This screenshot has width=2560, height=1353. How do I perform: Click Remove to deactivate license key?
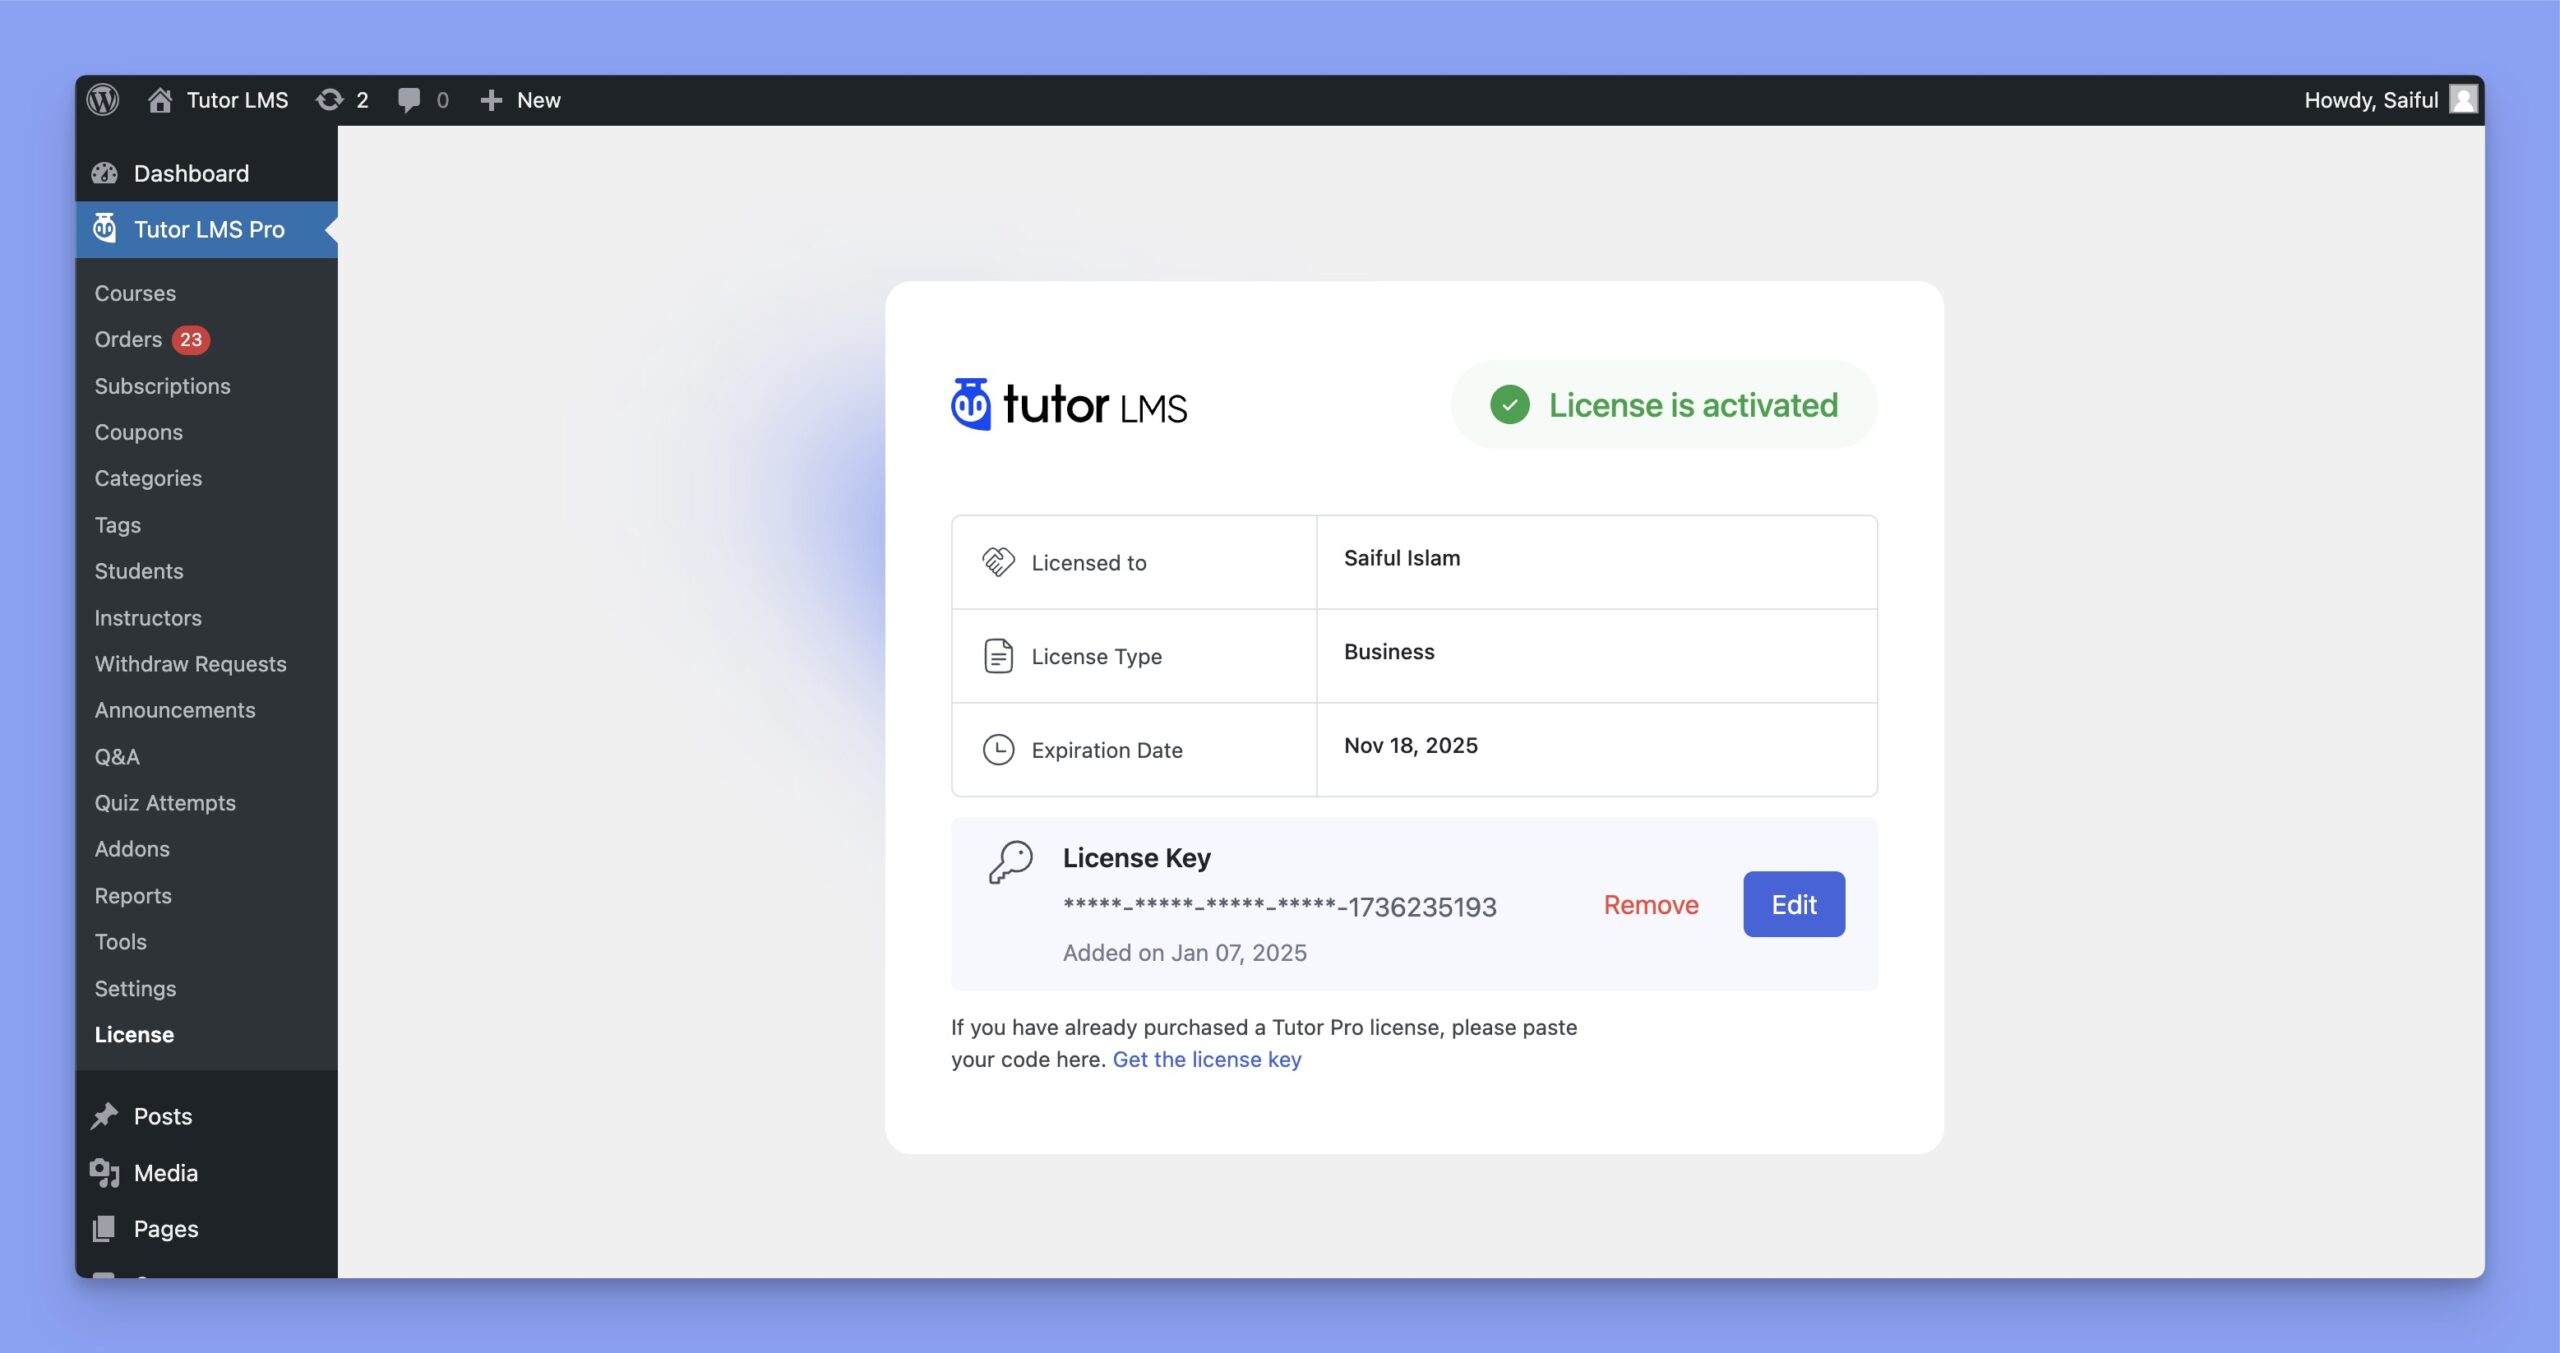[1651, 903]
